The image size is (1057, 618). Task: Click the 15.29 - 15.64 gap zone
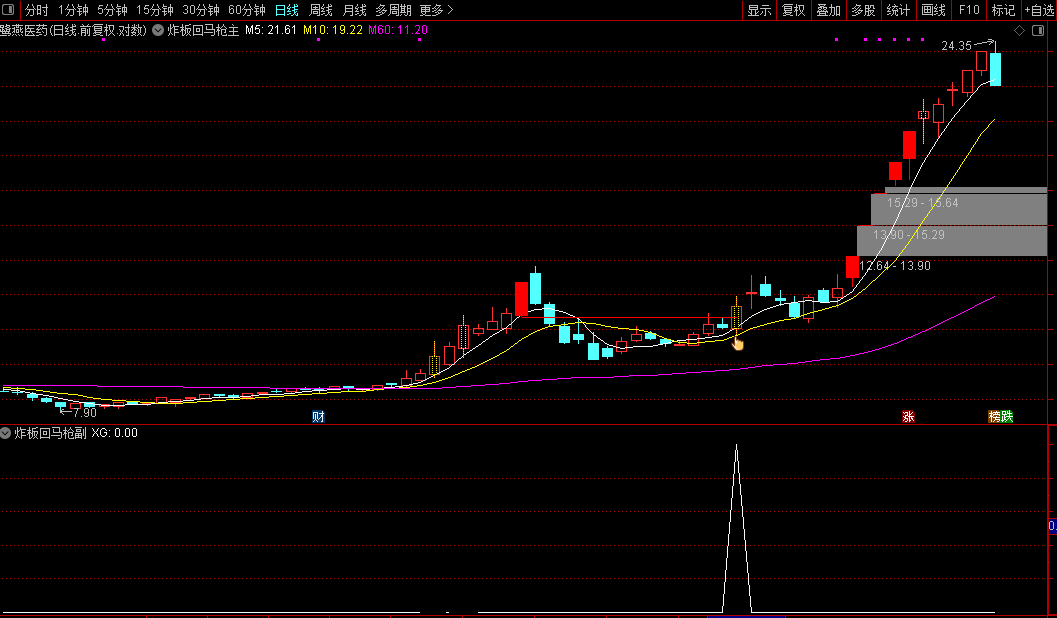click(959, 209)
